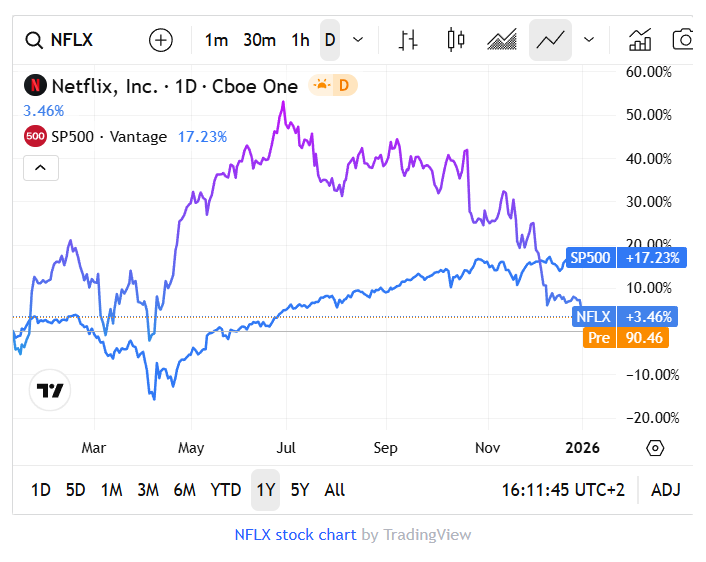Select the candlestick chart style icon
Image resolution: width=706 pixels, height=562 pixels.
click(456, 40)
